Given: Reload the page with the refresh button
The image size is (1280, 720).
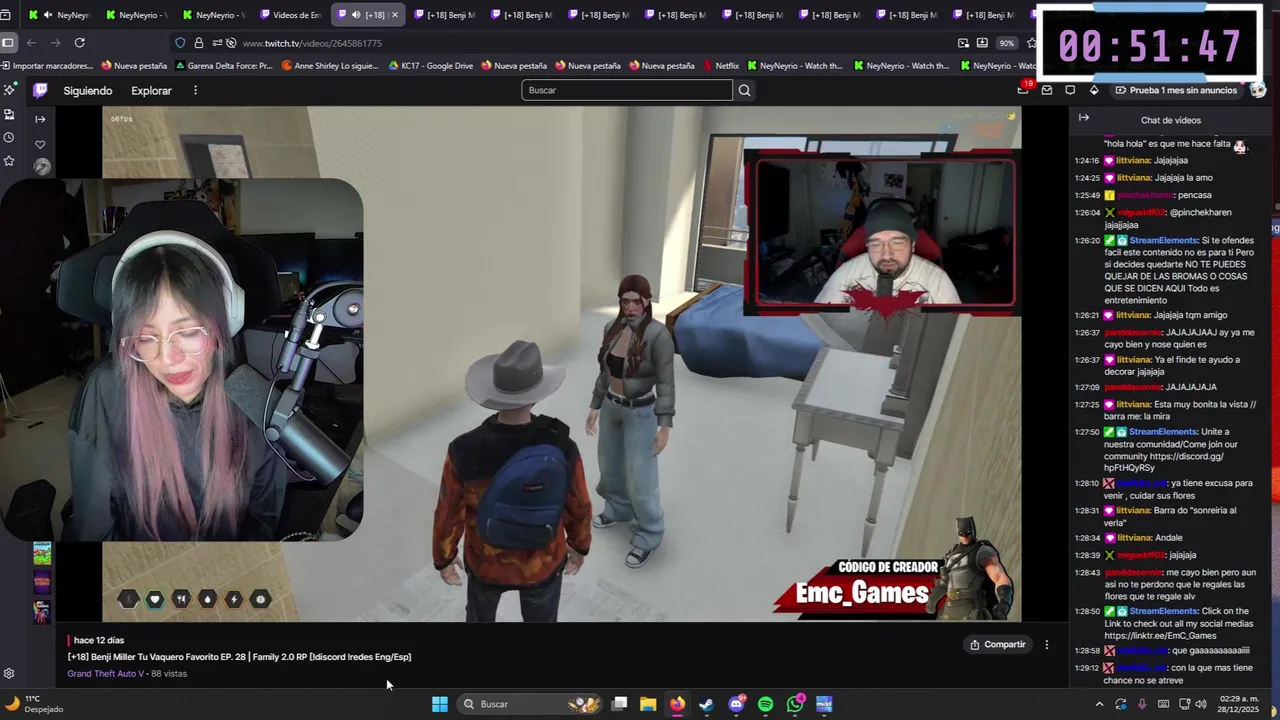Looking at the screenshot, I should click(79, 43).
